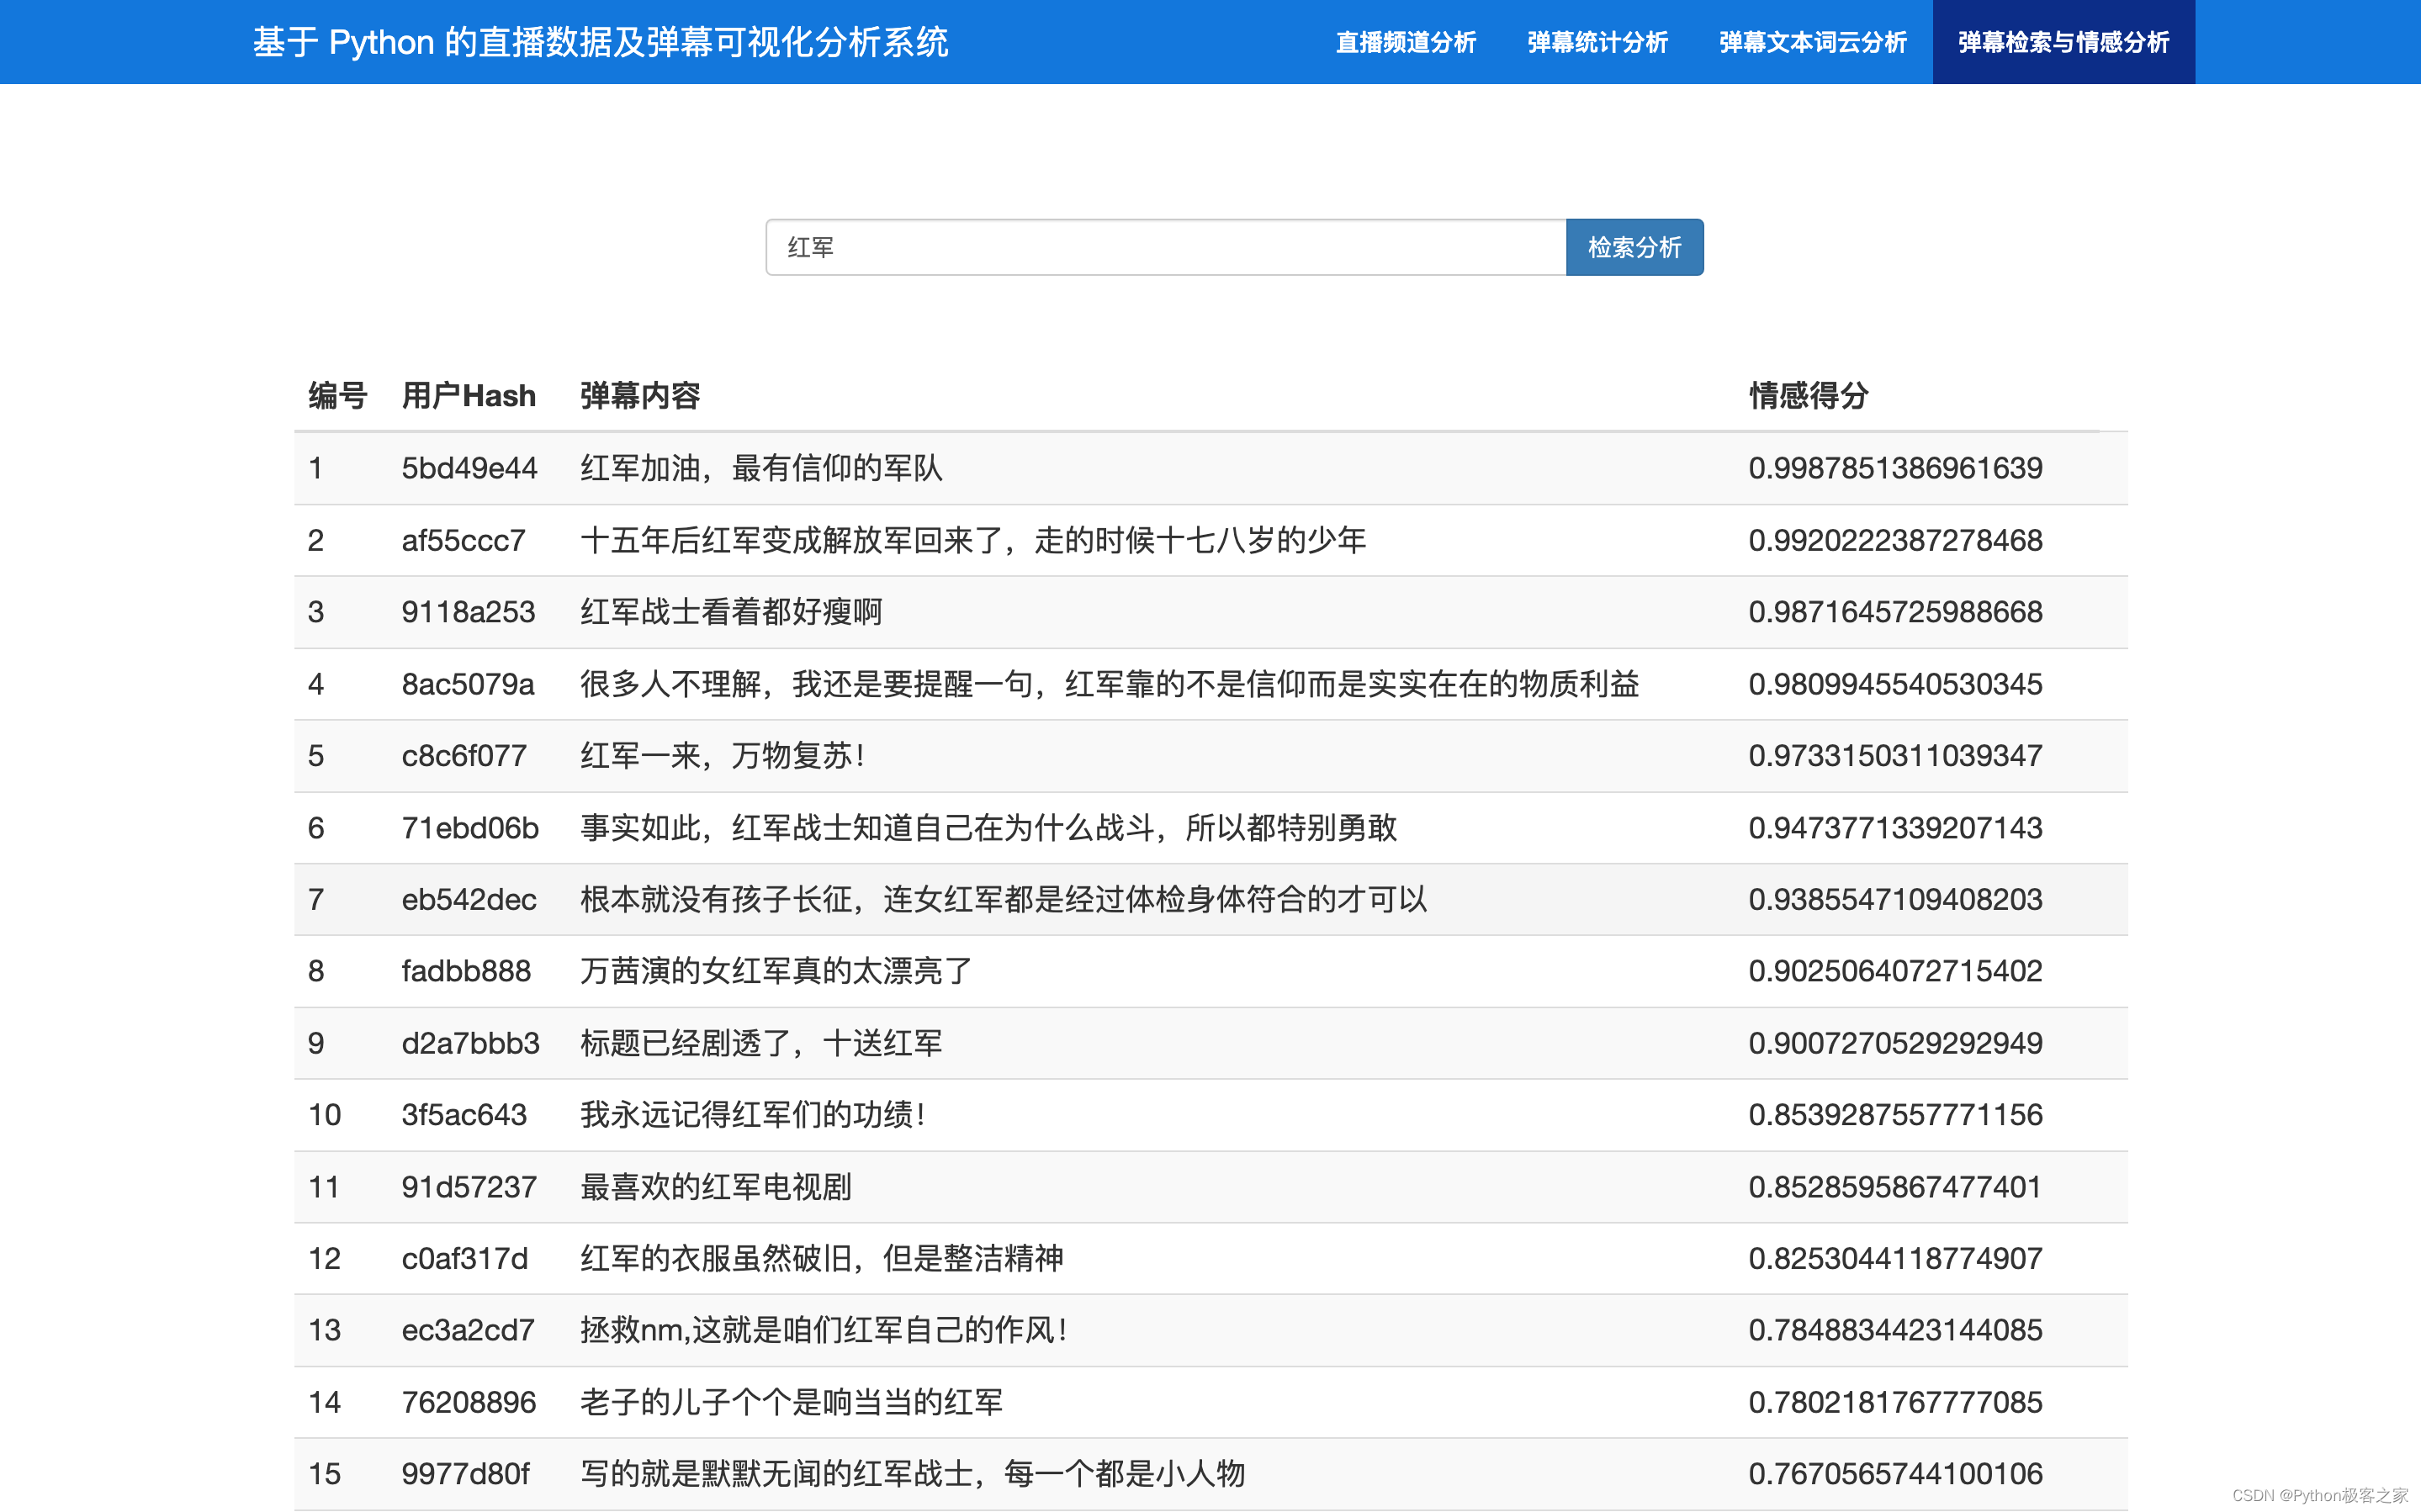Click the site title in the header
This screenshot has width=2421, height=1512.
pyautogui.click(x=600, y=42)
